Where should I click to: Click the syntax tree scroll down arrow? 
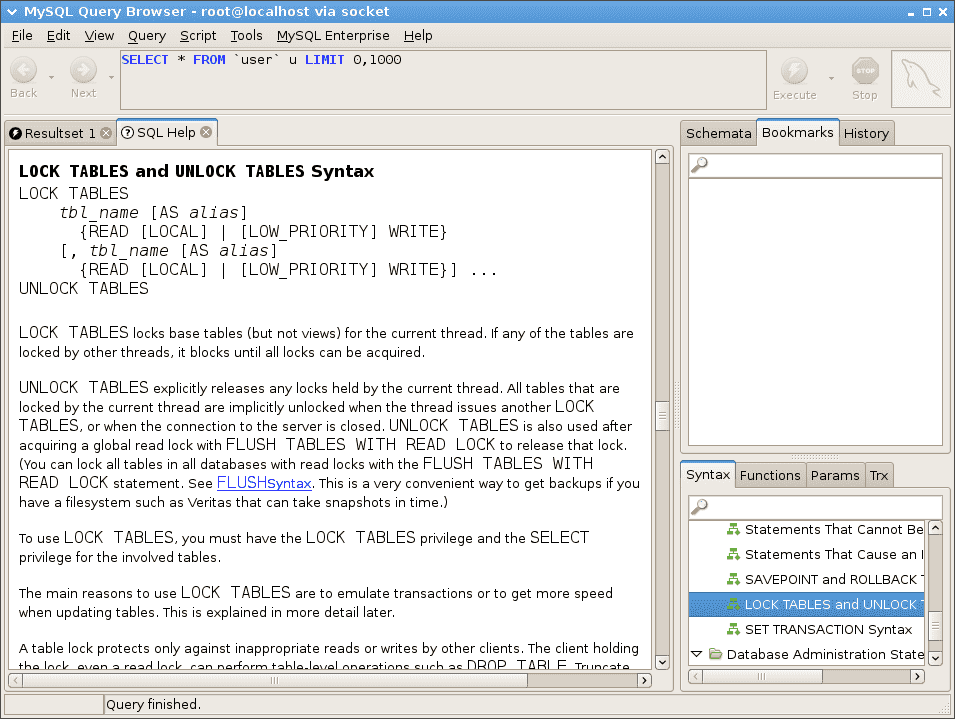(x=935, y=658)
